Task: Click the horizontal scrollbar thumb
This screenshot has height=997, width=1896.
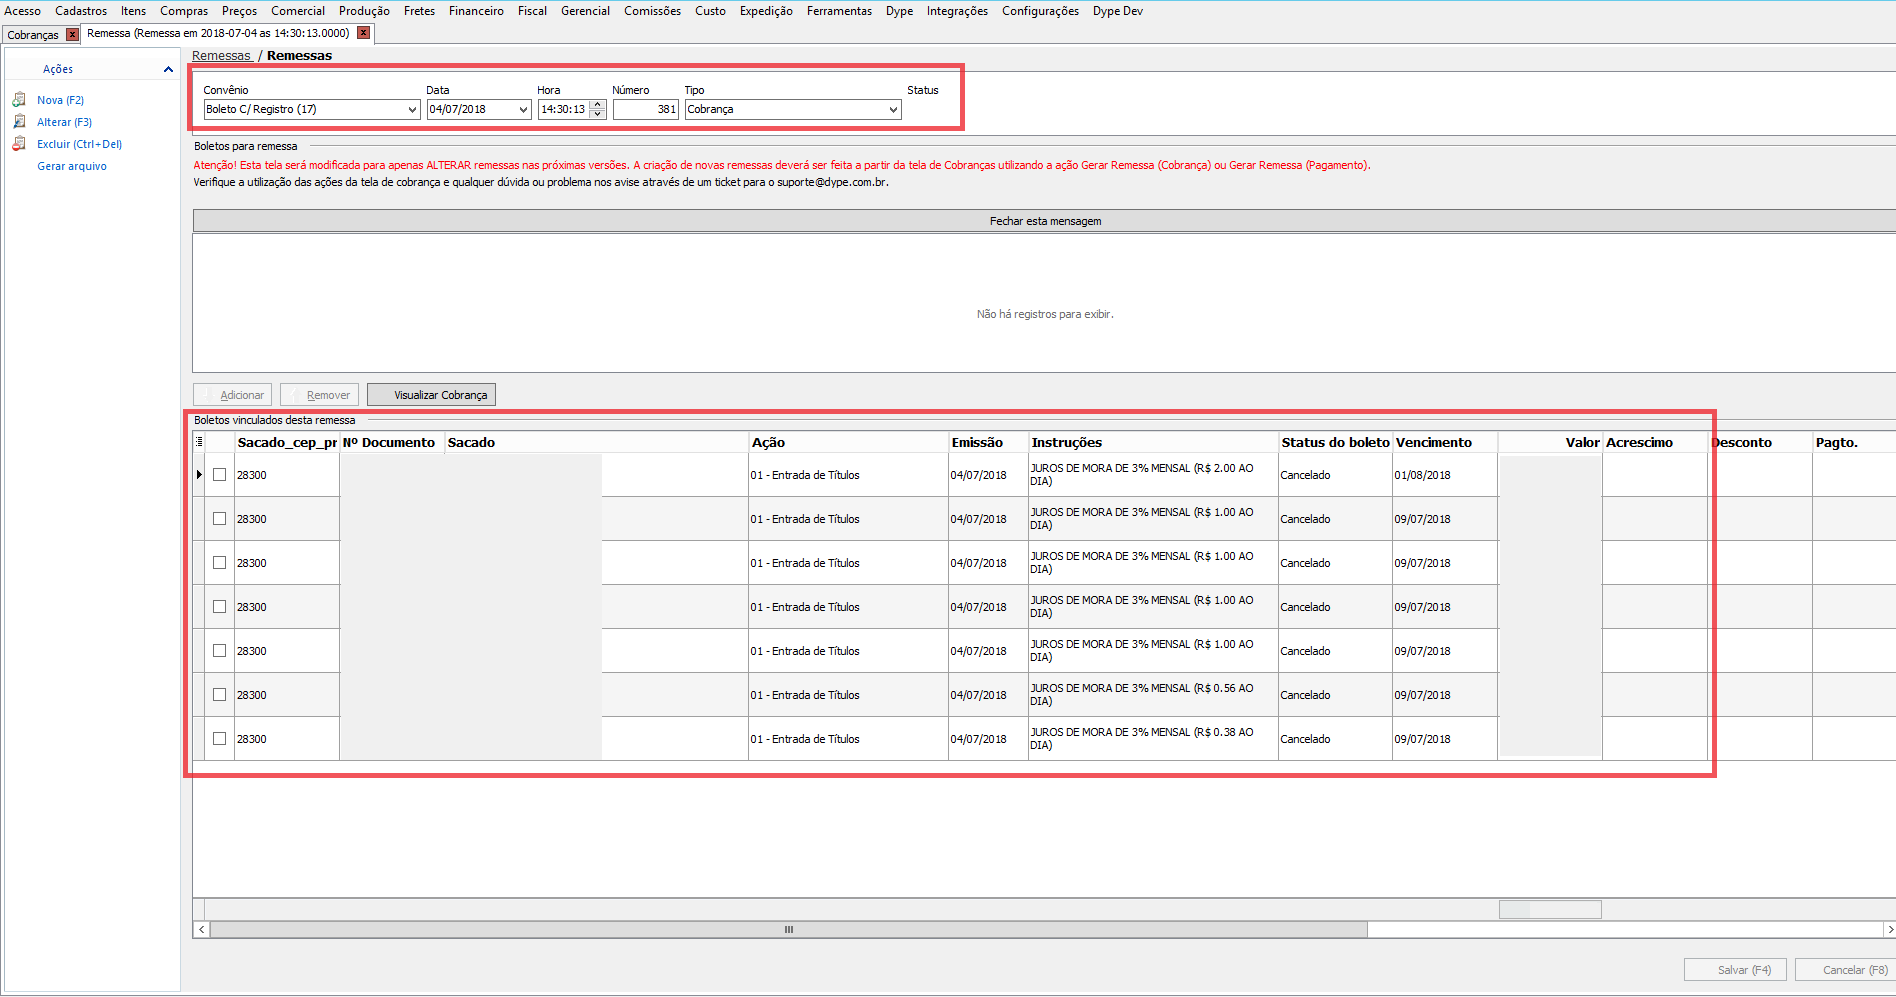Action: [x=788, y=930]
